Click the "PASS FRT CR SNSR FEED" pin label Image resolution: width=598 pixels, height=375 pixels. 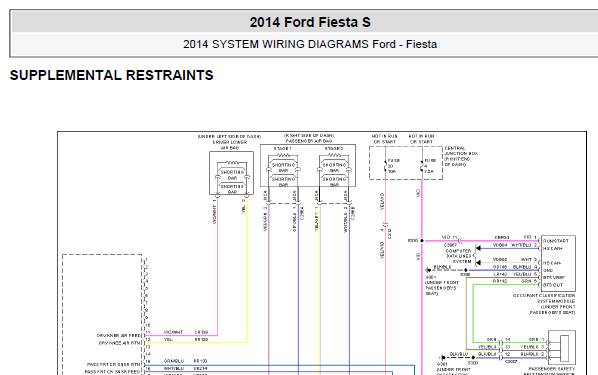[113, 372]
